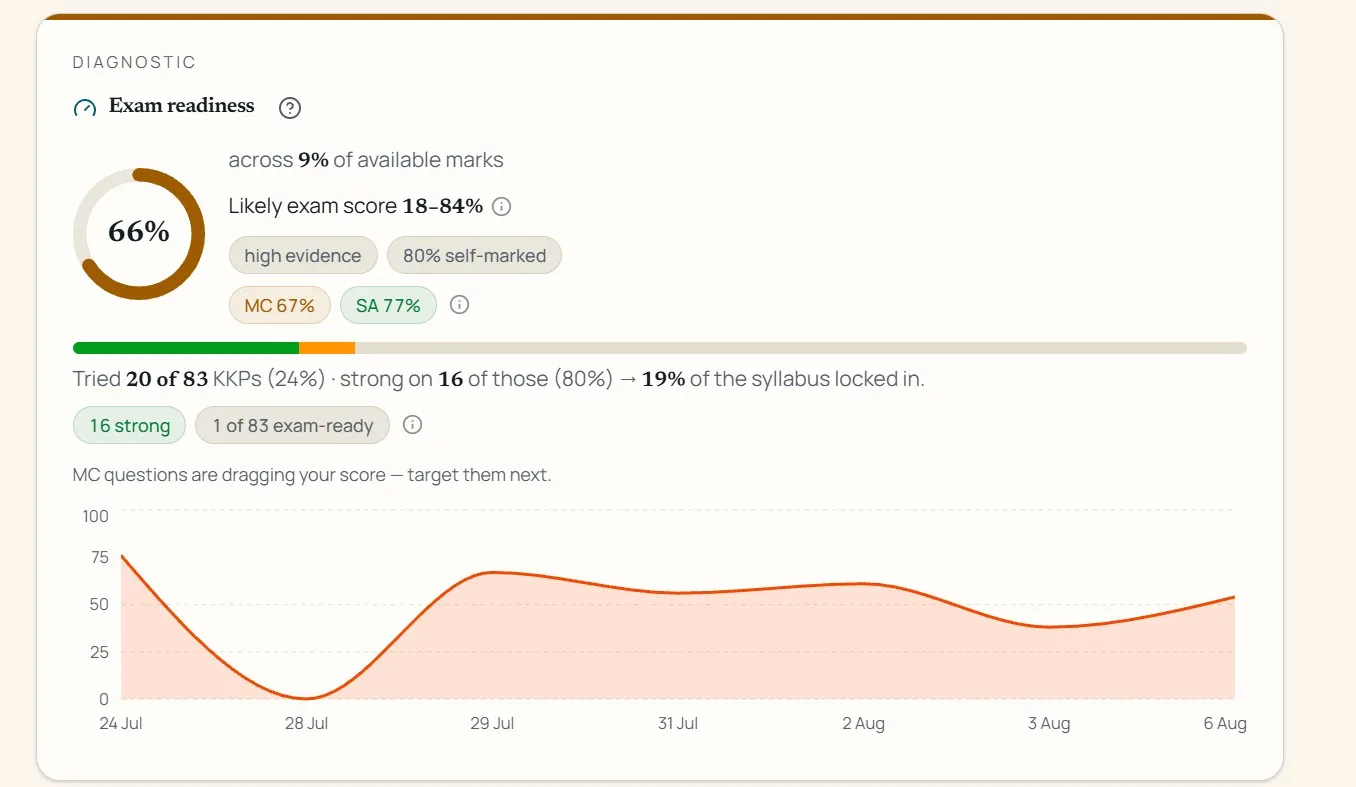Image resolution: width=1356 pixels, height=787 pixels.
Task: Click the 6 Aug endpoint on the chart
Action: [x=1234, y=597]
